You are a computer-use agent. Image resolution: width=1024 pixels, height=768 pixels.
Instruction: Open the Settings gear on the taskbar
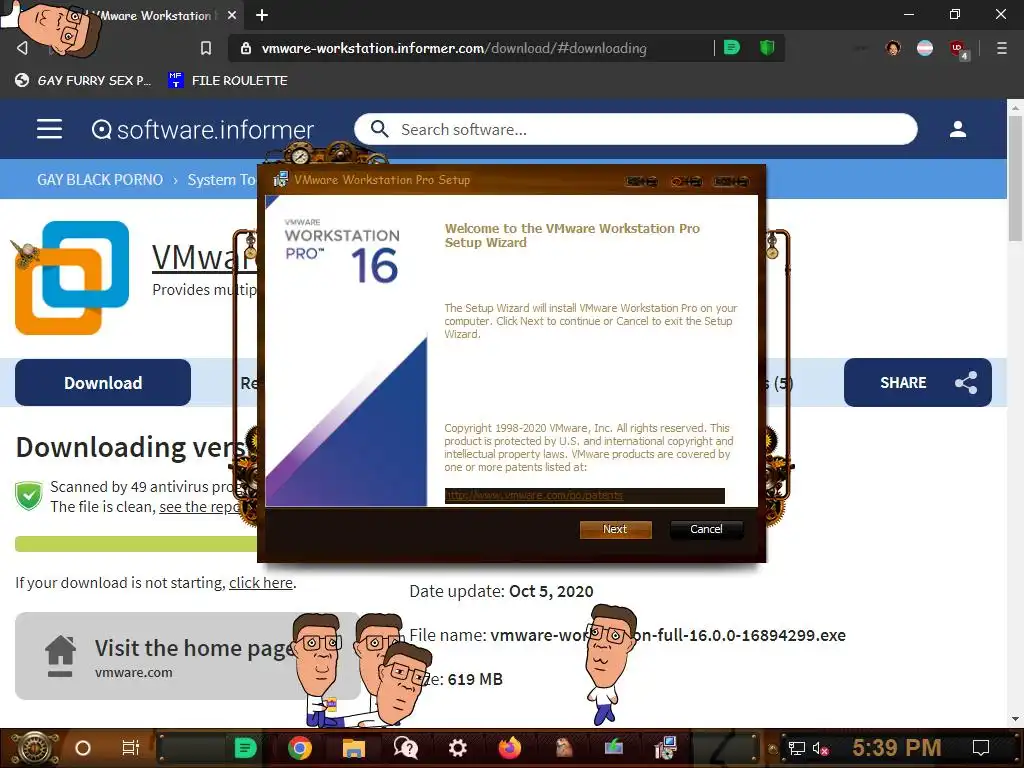pyautogui.click(x=458, y=748)
